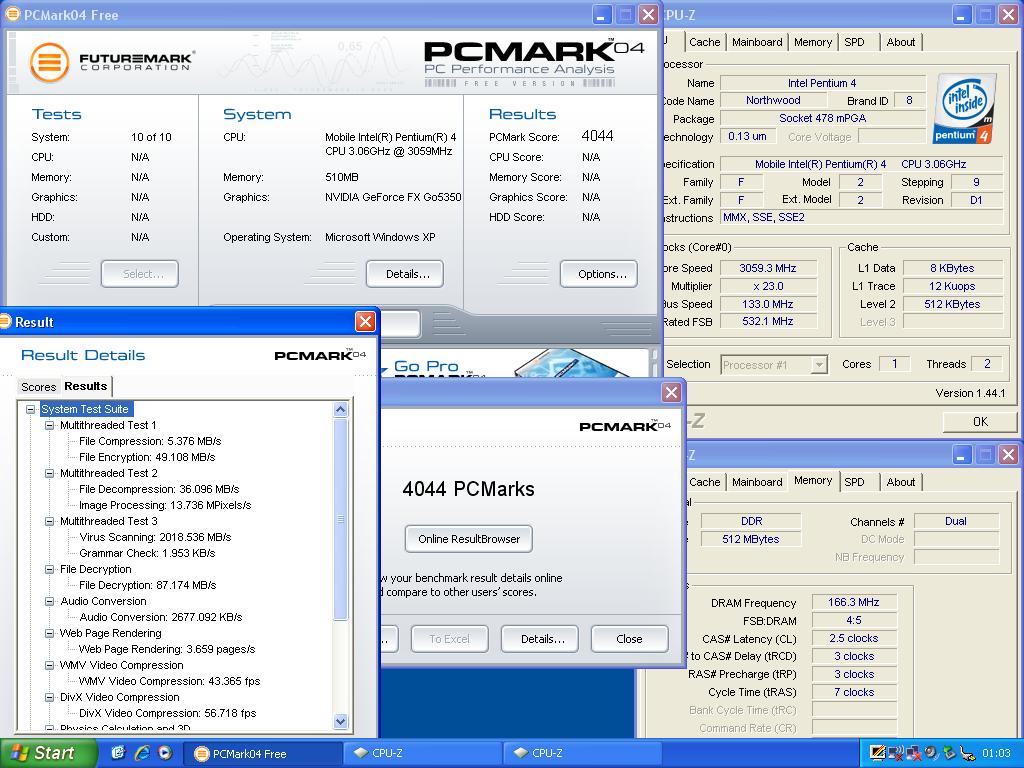Click the Show Desktop quick launch icon
The width and height of the screenshot is (1024, 768).
[118, 753]
